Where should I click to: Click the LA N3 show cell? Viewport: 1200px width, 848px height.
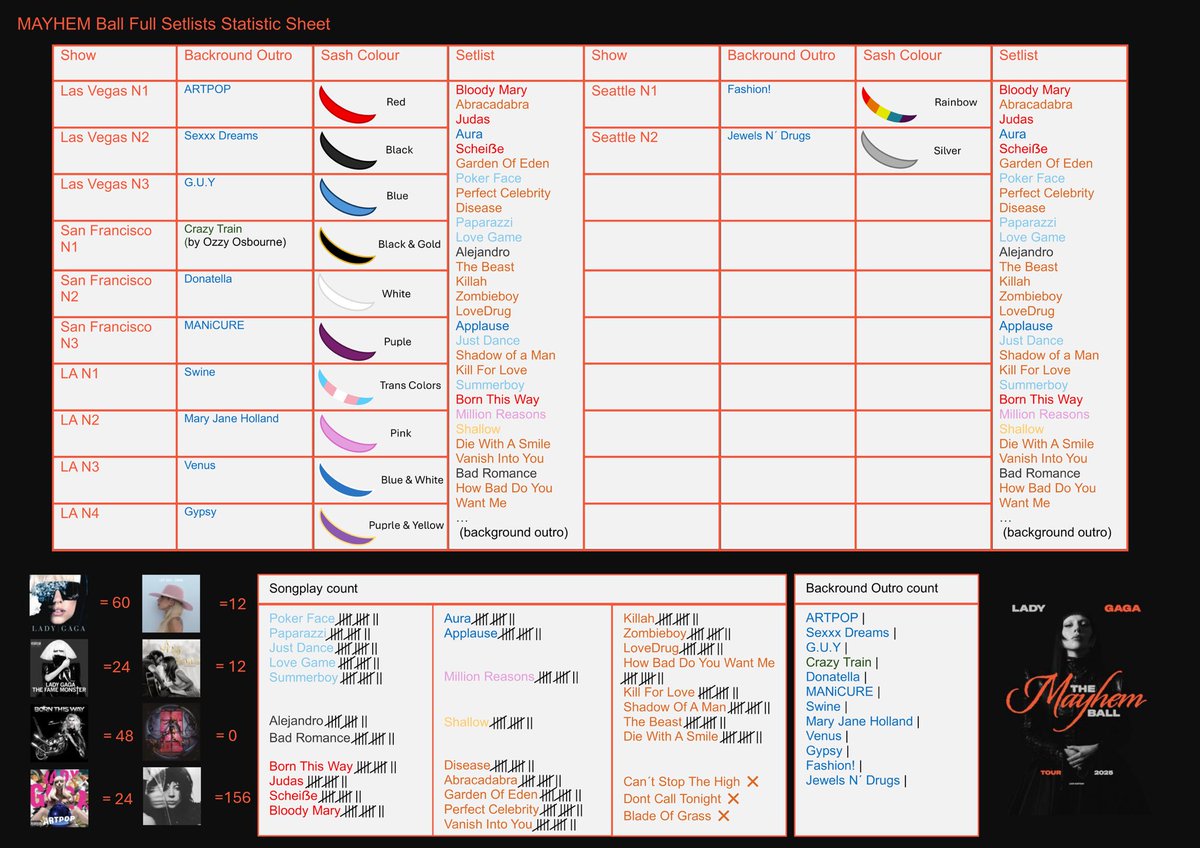tap(115, 480)
